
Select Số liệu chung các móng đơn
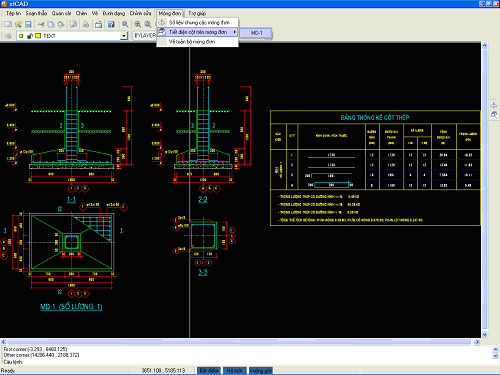pos(198,22)
